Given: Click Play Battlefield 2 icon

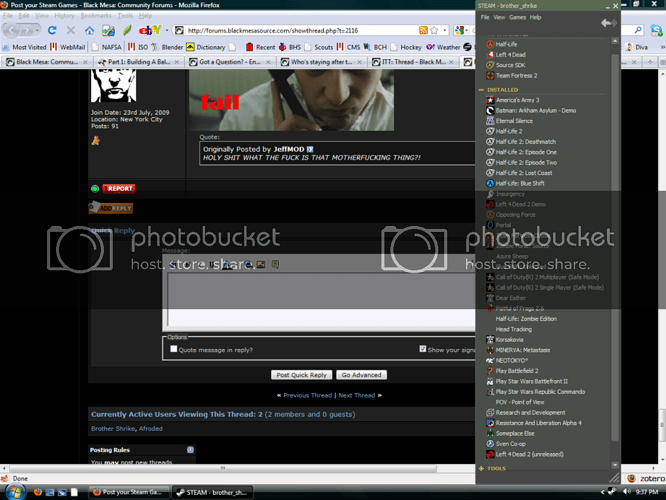Looking at the screenshot, I should [490, 370].
